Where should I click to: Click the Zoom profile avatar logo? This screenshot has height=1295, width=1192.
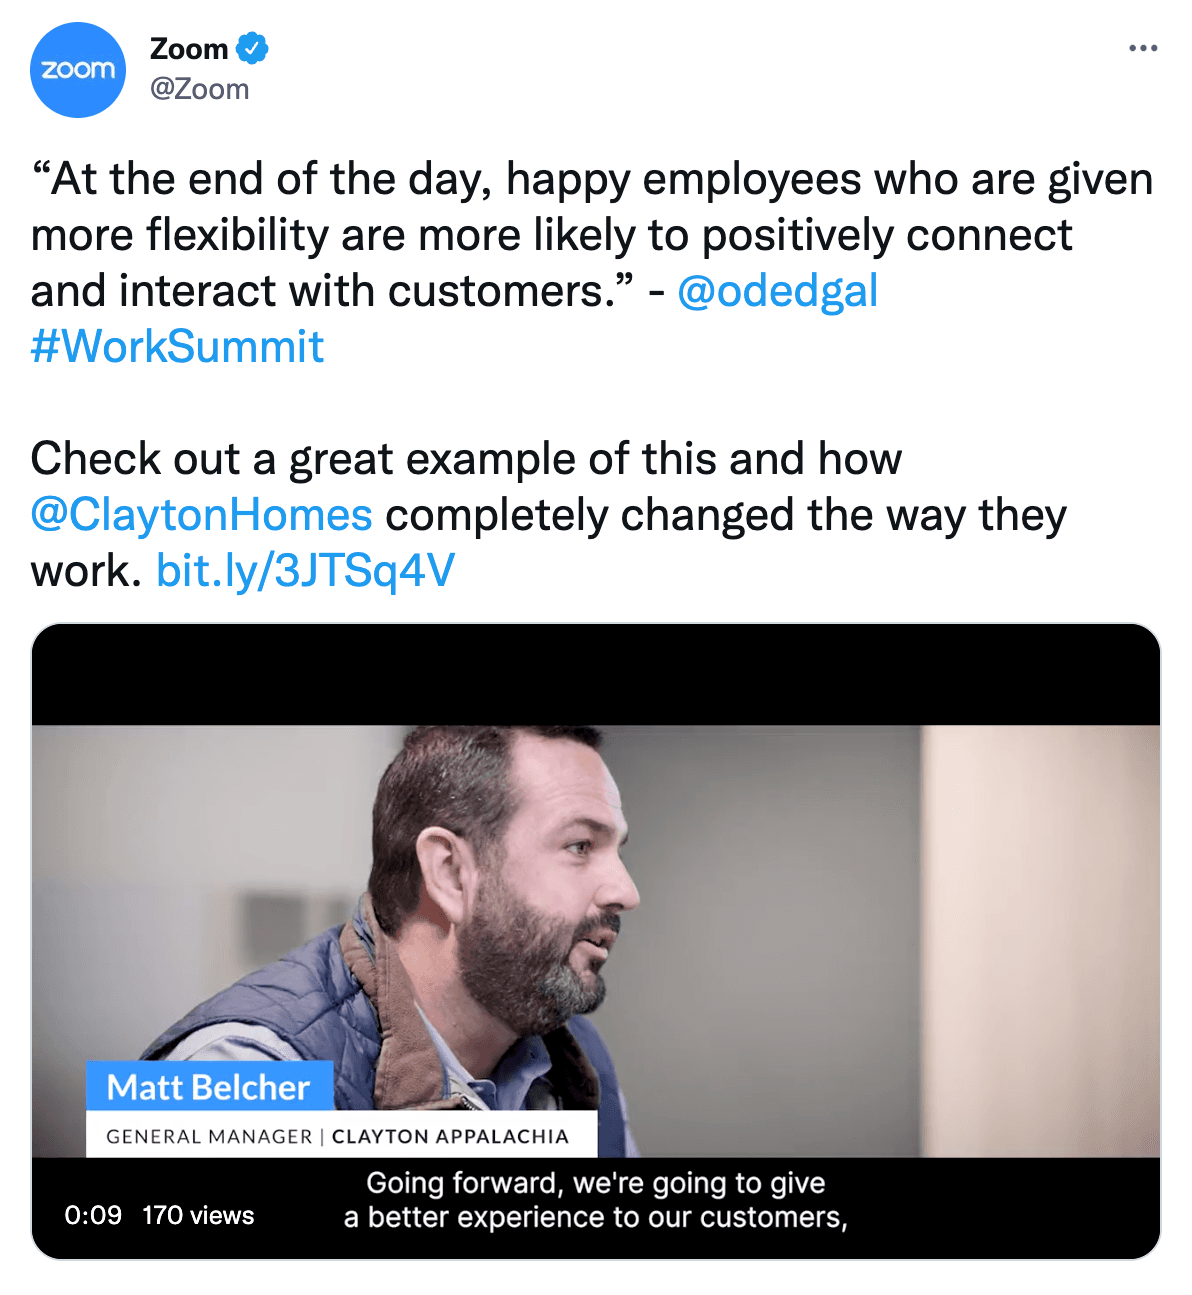78,70
